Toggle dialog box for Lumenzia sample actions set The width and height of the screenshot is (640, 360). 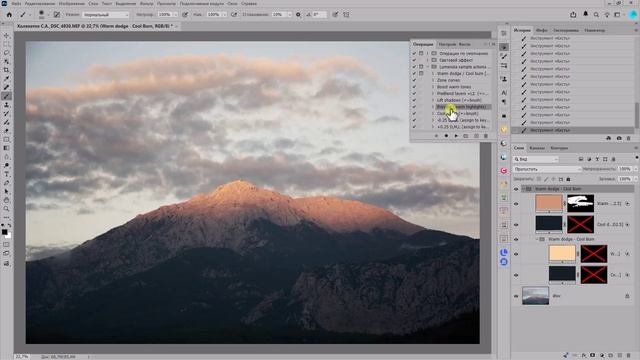(x=421, y=67)
